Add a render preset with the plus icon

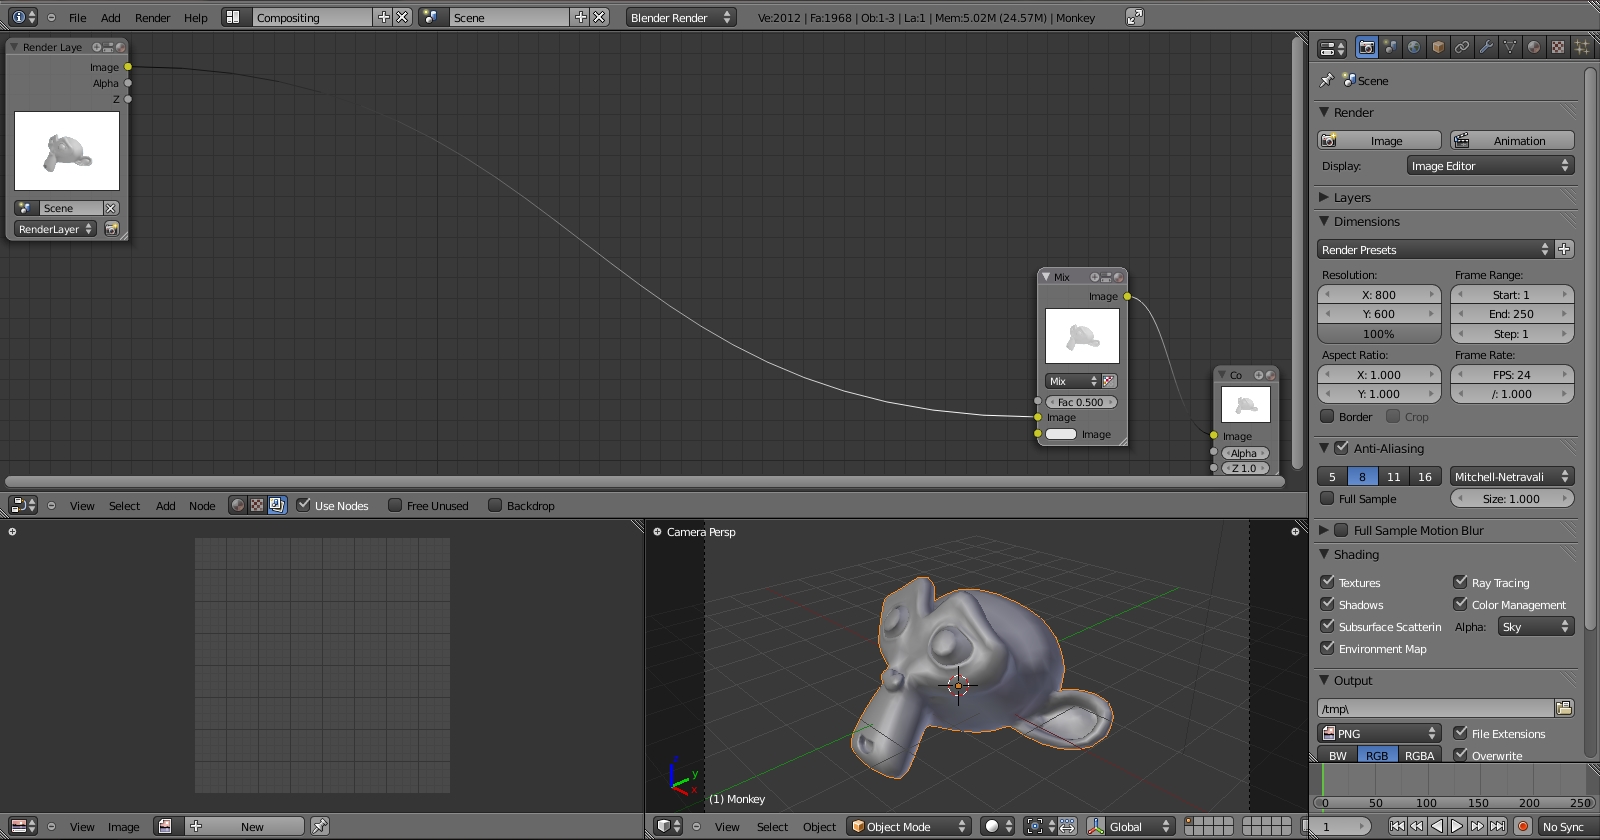[x=1565, y=249]
